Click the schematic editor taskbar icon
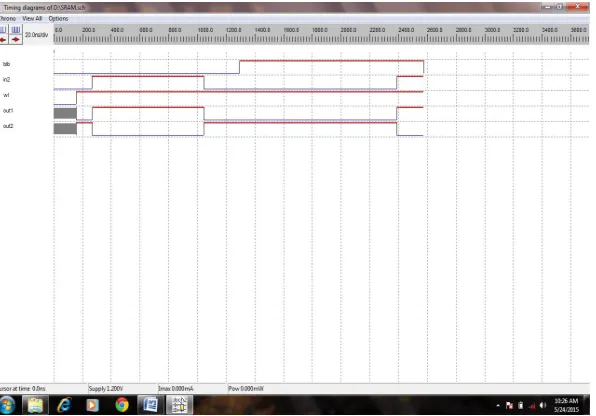 [x=179, y=405]
